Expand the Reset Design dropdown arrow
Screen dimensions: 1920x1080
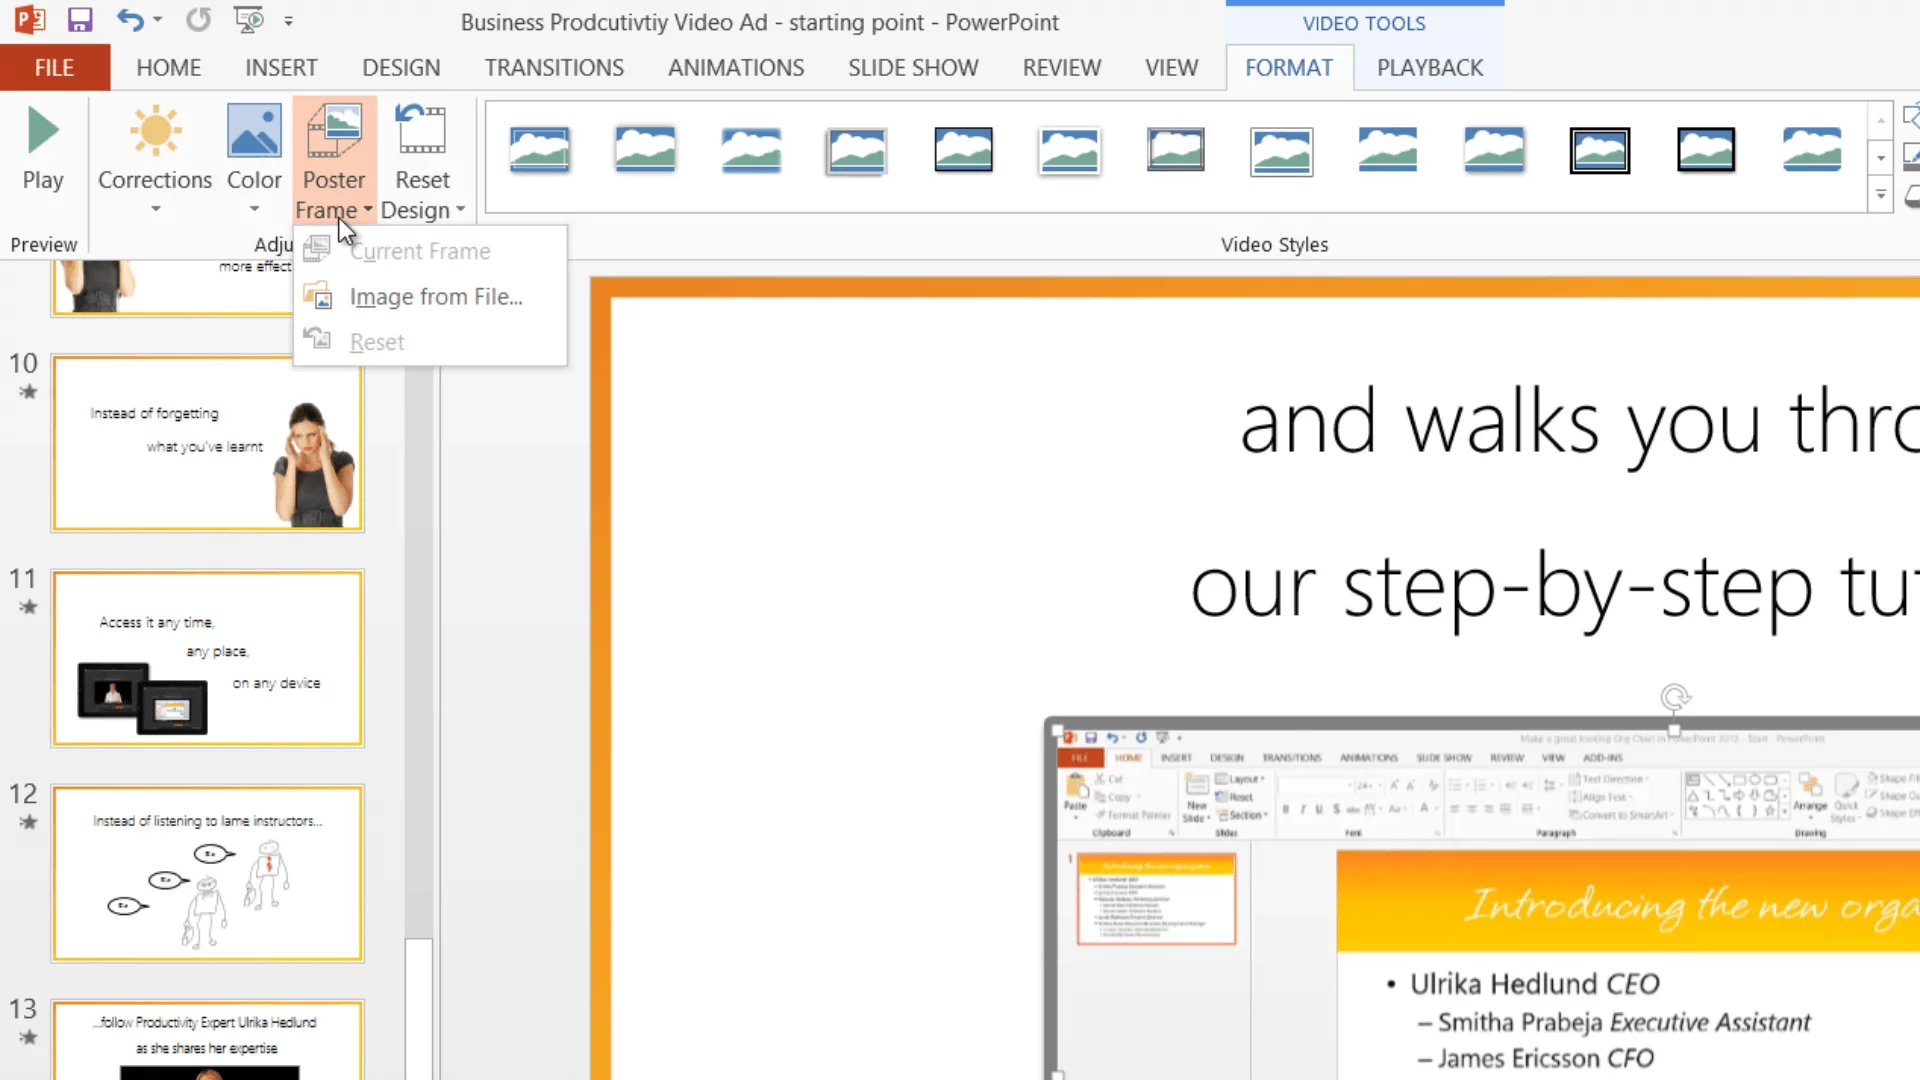point(460,210)
